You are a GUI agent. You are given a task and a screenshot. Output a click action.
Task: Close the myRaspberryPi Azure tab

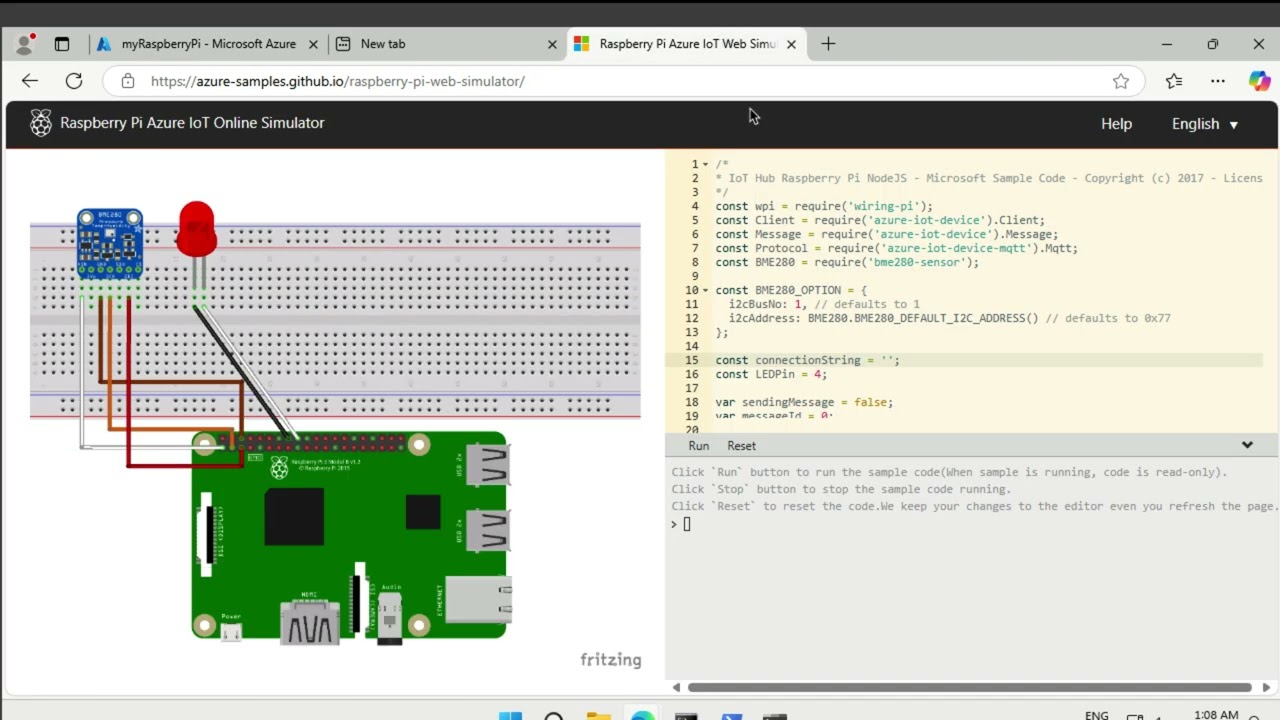pyautogui.click(x=313, y=44)
